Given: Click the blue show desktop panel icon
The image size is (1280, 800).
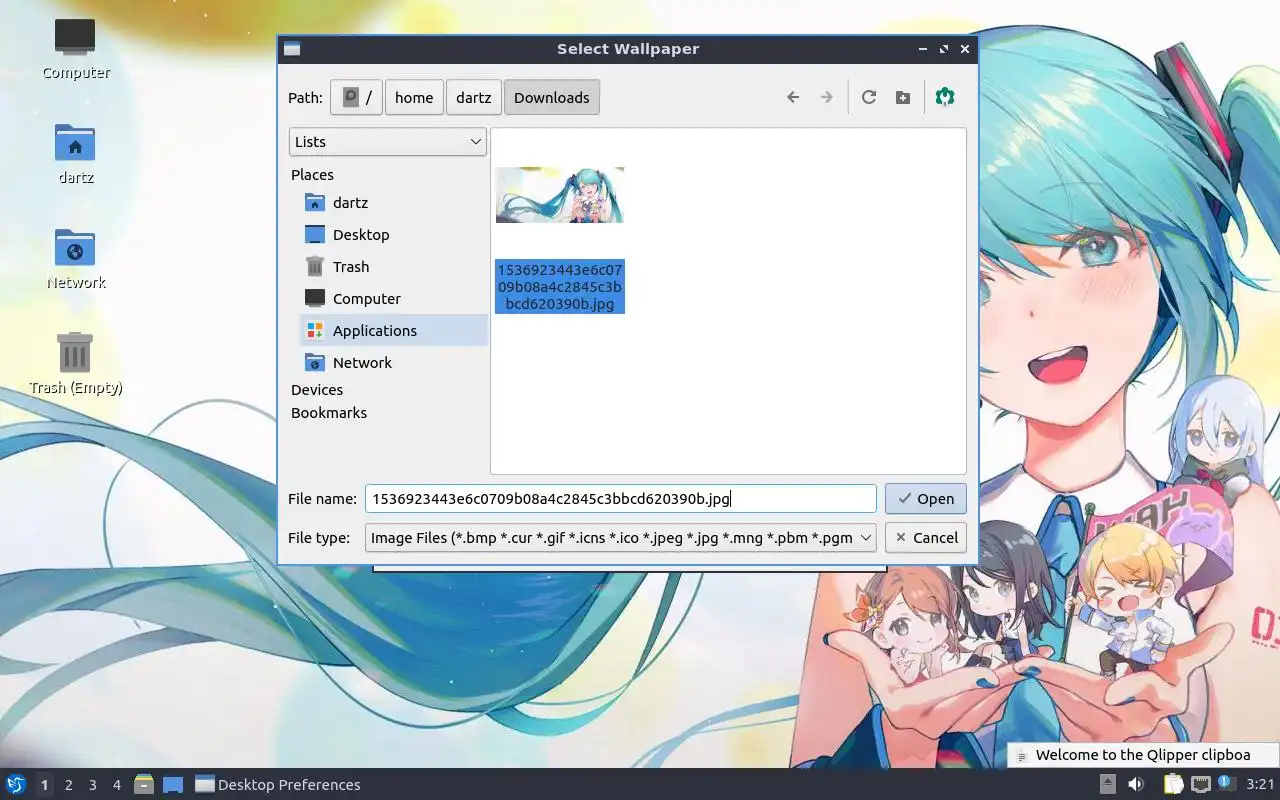Looking at the screenshot, I should (x=172, y=784).
